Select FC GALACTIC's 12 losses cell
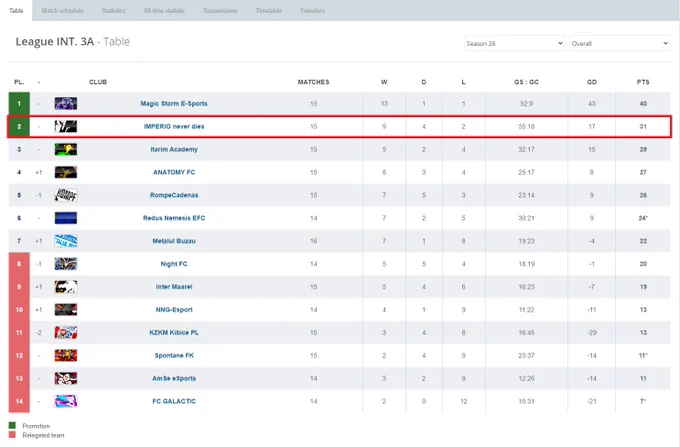Image resolution: width=680 pixels, height=447 pixels. [464, 401]
